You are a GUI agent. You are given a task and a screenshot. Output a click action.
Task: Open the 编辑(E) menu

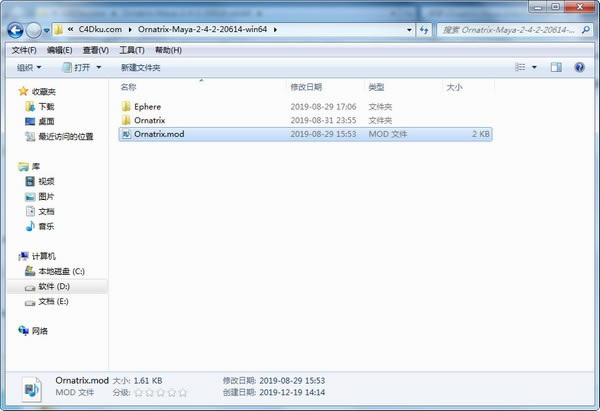coord(59,50)
